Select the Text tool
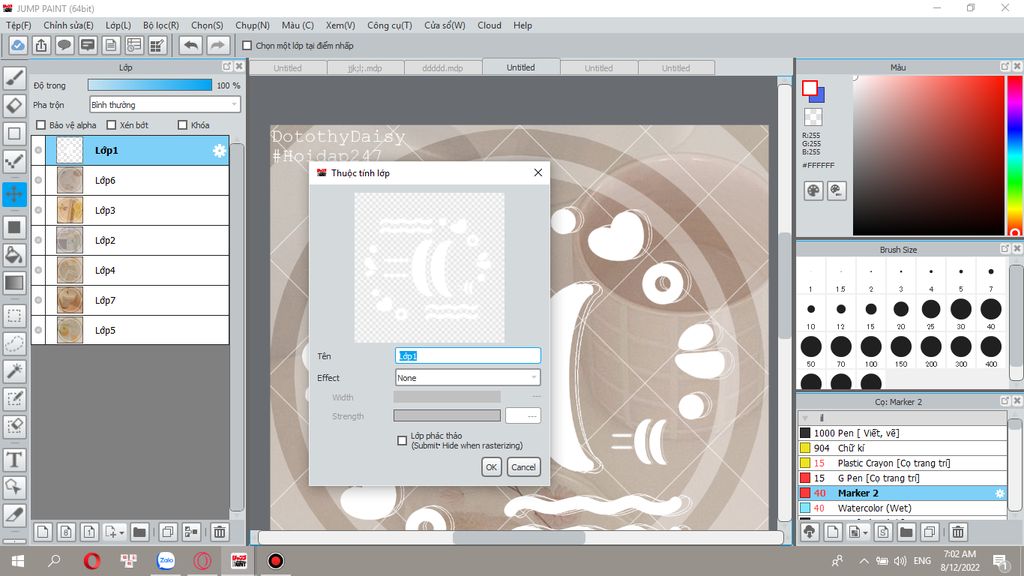Viewport: 1024px width, 576px height. click(x=14, y=460)
